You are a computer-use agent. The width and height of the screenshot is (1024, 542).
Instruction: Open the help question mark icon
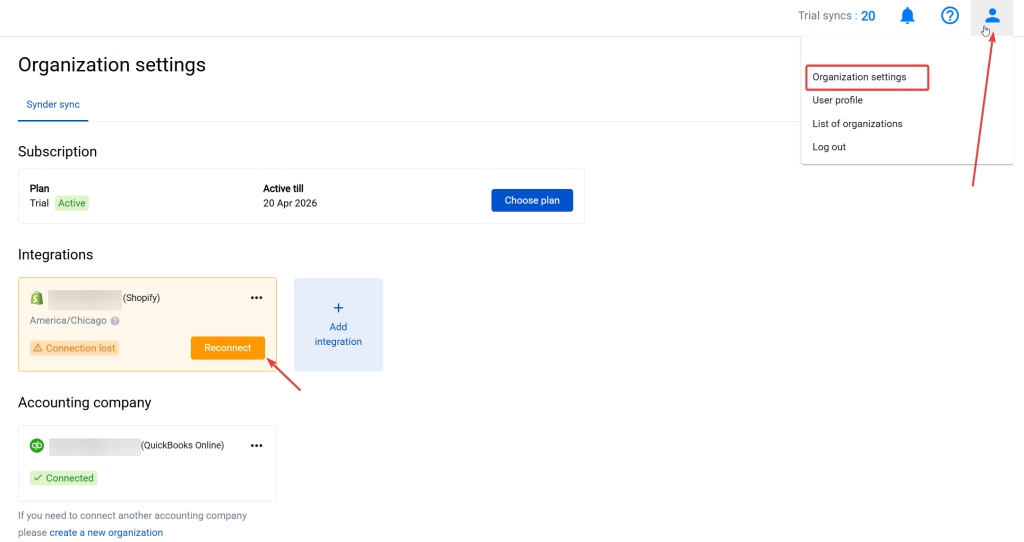coord(950,16)
